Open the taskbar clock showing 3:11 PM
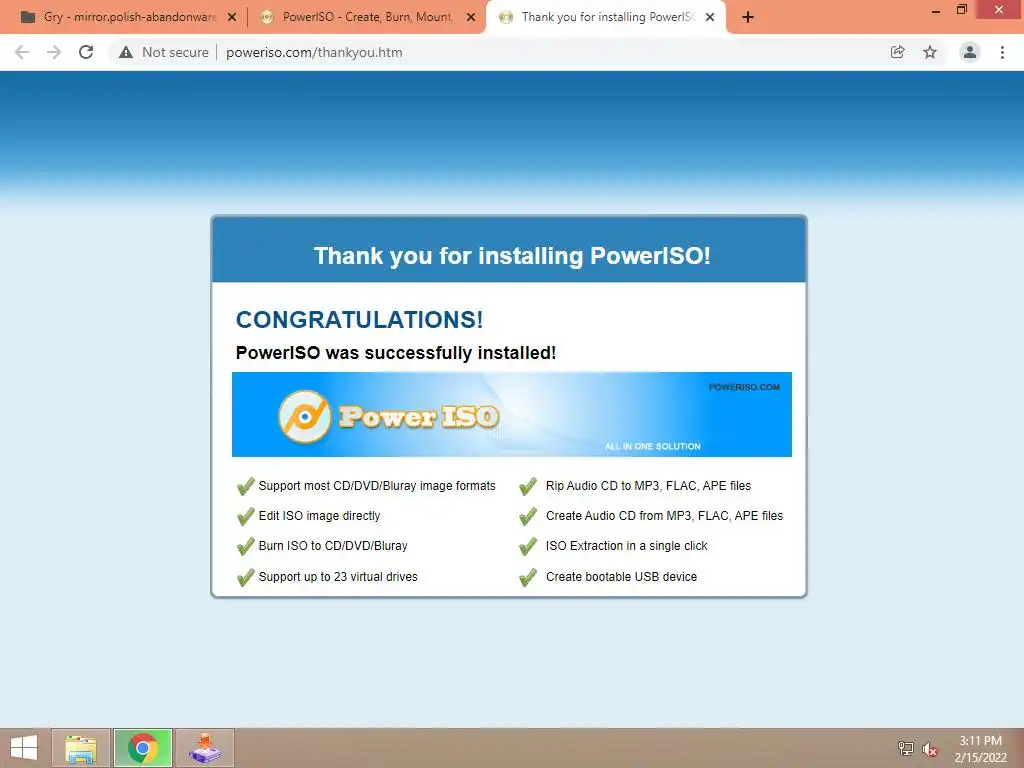This screenshot has height=768, width=1024. pyautogui.click(x=980, y=749)
